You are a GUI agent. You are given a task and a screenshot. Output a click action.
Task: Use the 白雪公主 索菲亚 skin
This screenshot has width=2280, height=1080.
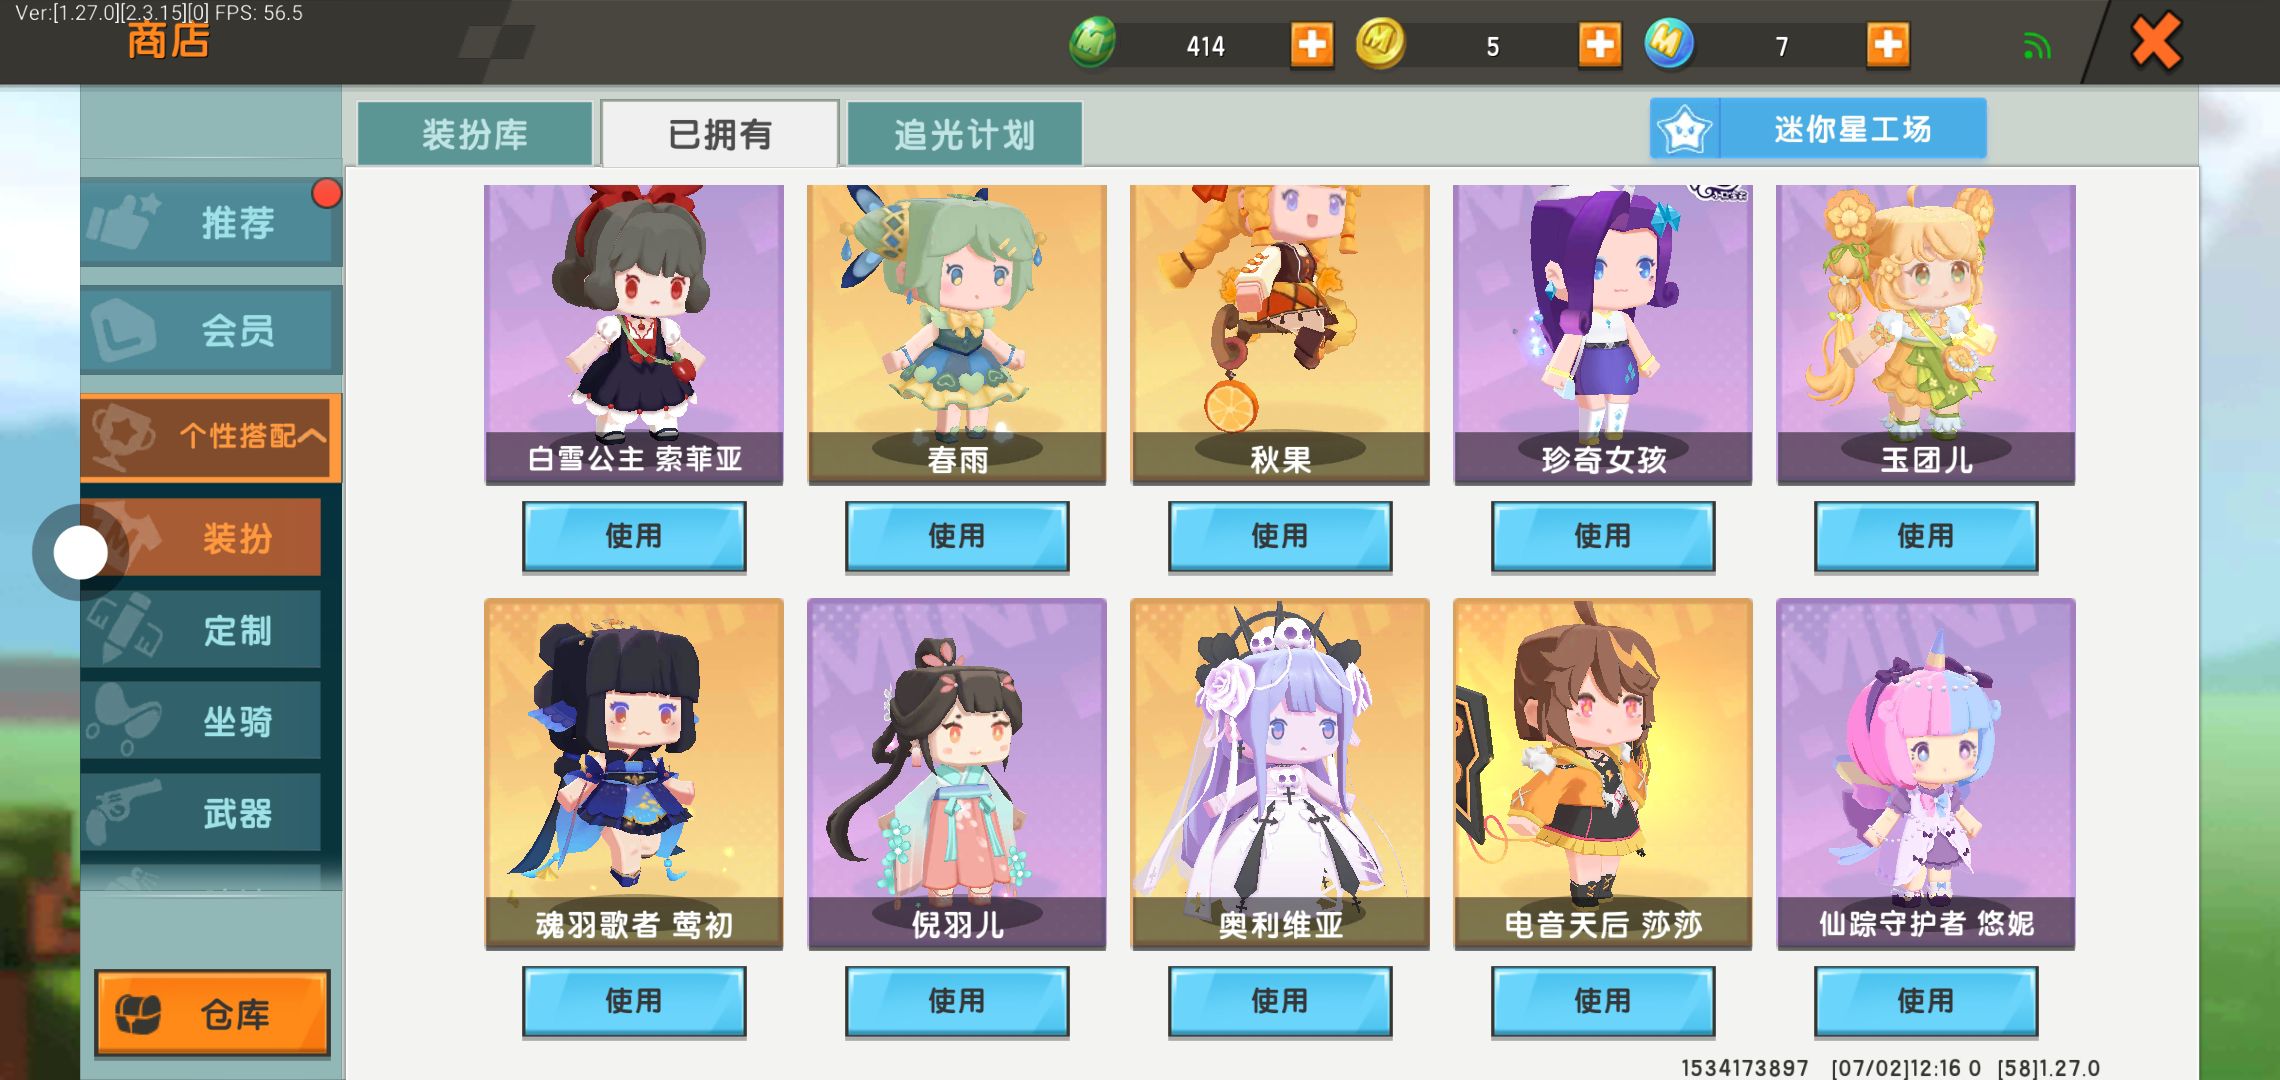click(634, 536)
